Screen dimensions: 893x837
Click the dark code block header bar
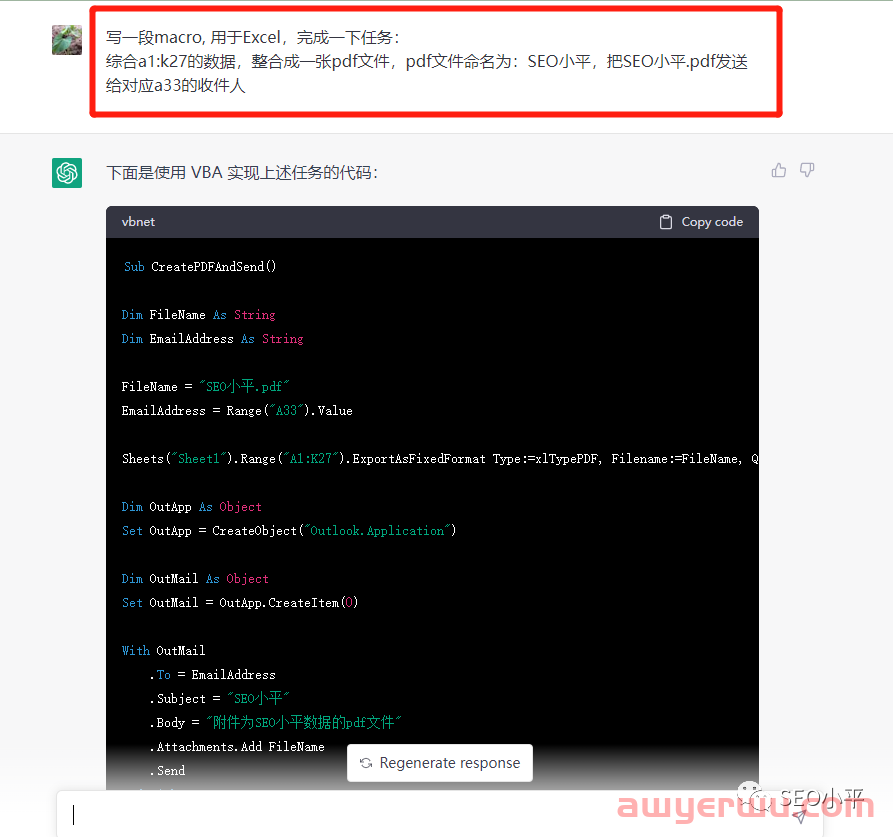pyautogui.click(x=400, y=221)
